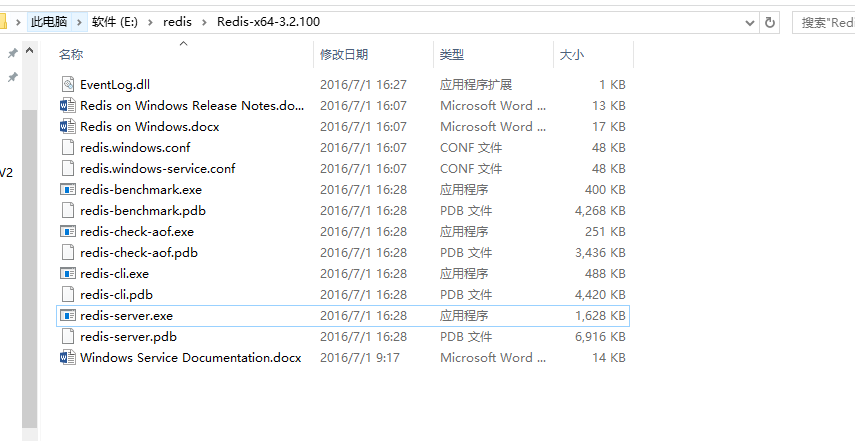Click the 488 KB size of redis-cli.exe
Image resolution: width=855 pixels, height=441 pixels.
tap(605, 274)
